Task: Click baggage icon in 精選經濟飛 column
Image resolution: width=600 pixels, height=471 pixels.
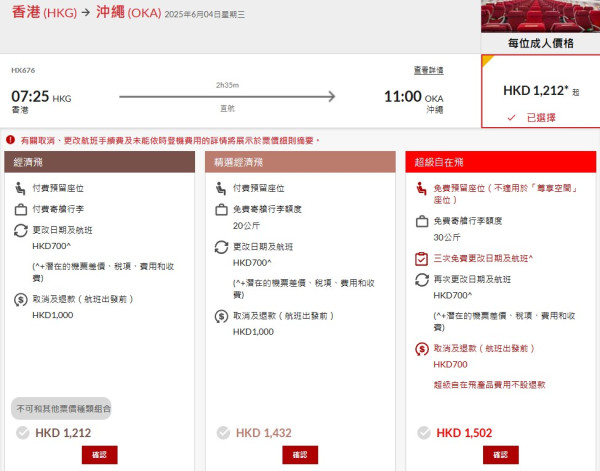Action: point(221,209)
